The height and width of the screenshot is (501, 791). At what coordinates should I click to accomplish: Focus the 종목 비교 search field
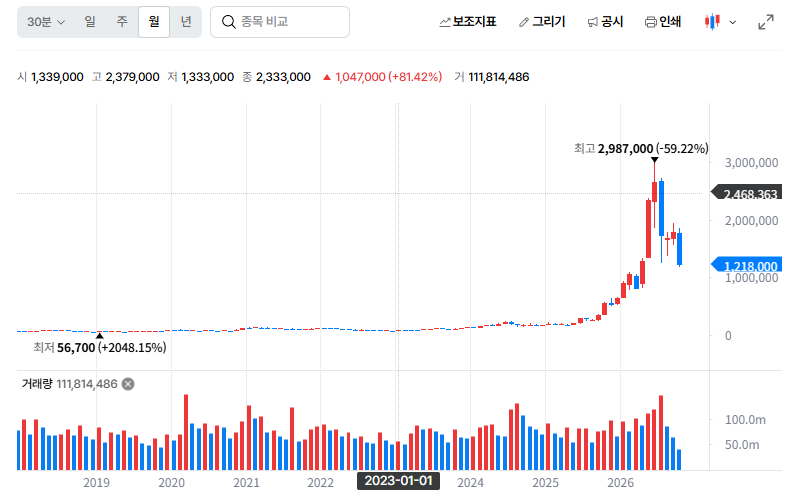click(x=280, y=22)
